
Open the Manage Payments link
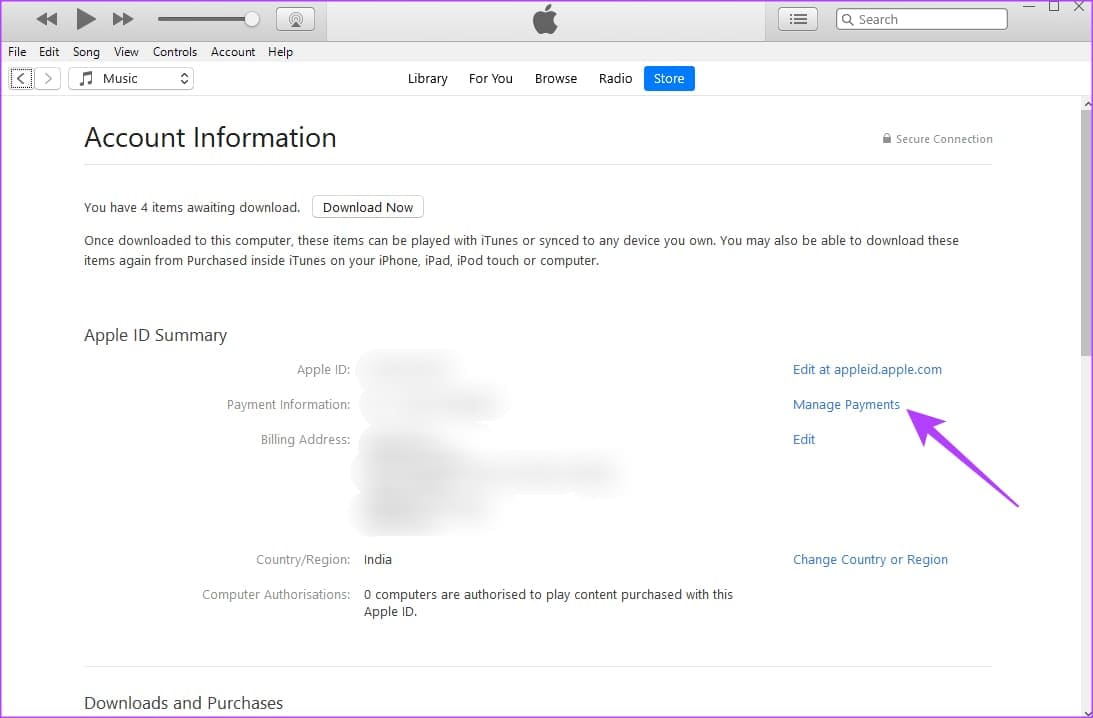click(x=846, y=404)
